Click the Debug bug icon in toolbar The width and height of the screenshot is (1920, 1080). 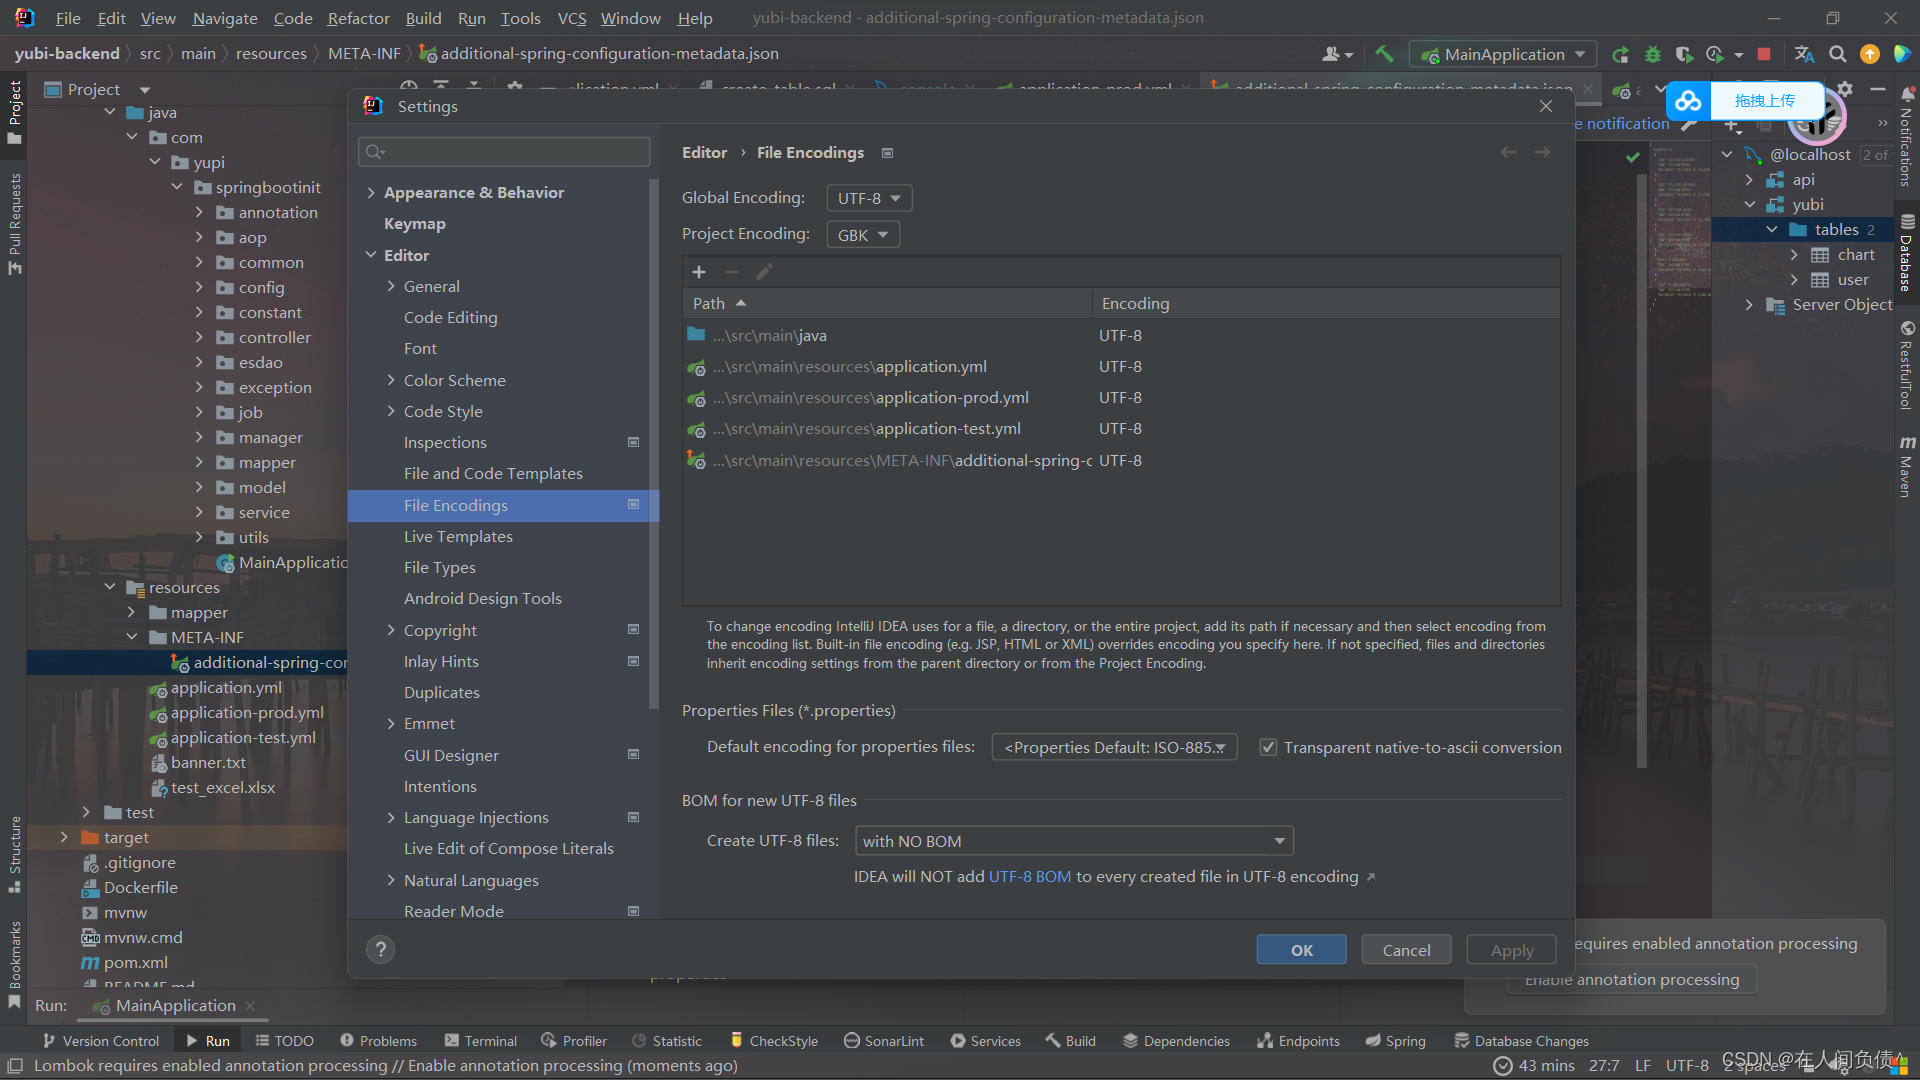[1652, 54]
